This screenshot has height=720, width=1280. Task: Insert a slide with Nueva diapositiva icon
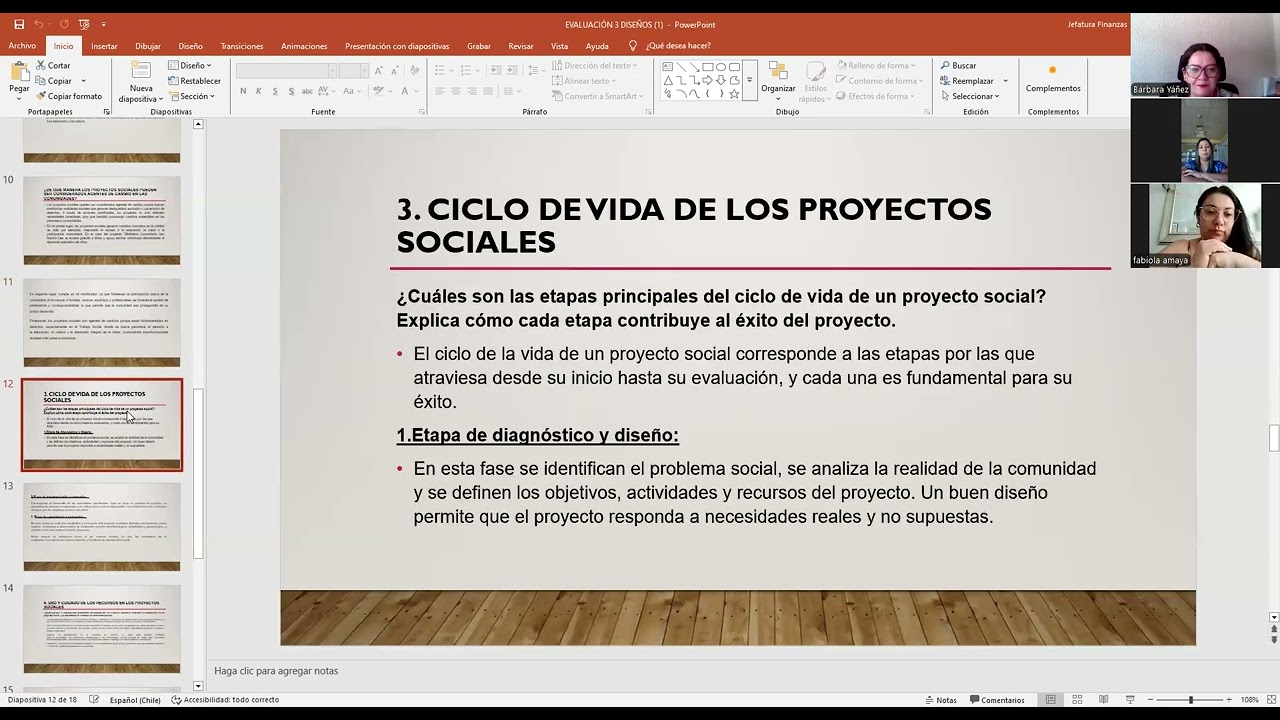[141, 72]
